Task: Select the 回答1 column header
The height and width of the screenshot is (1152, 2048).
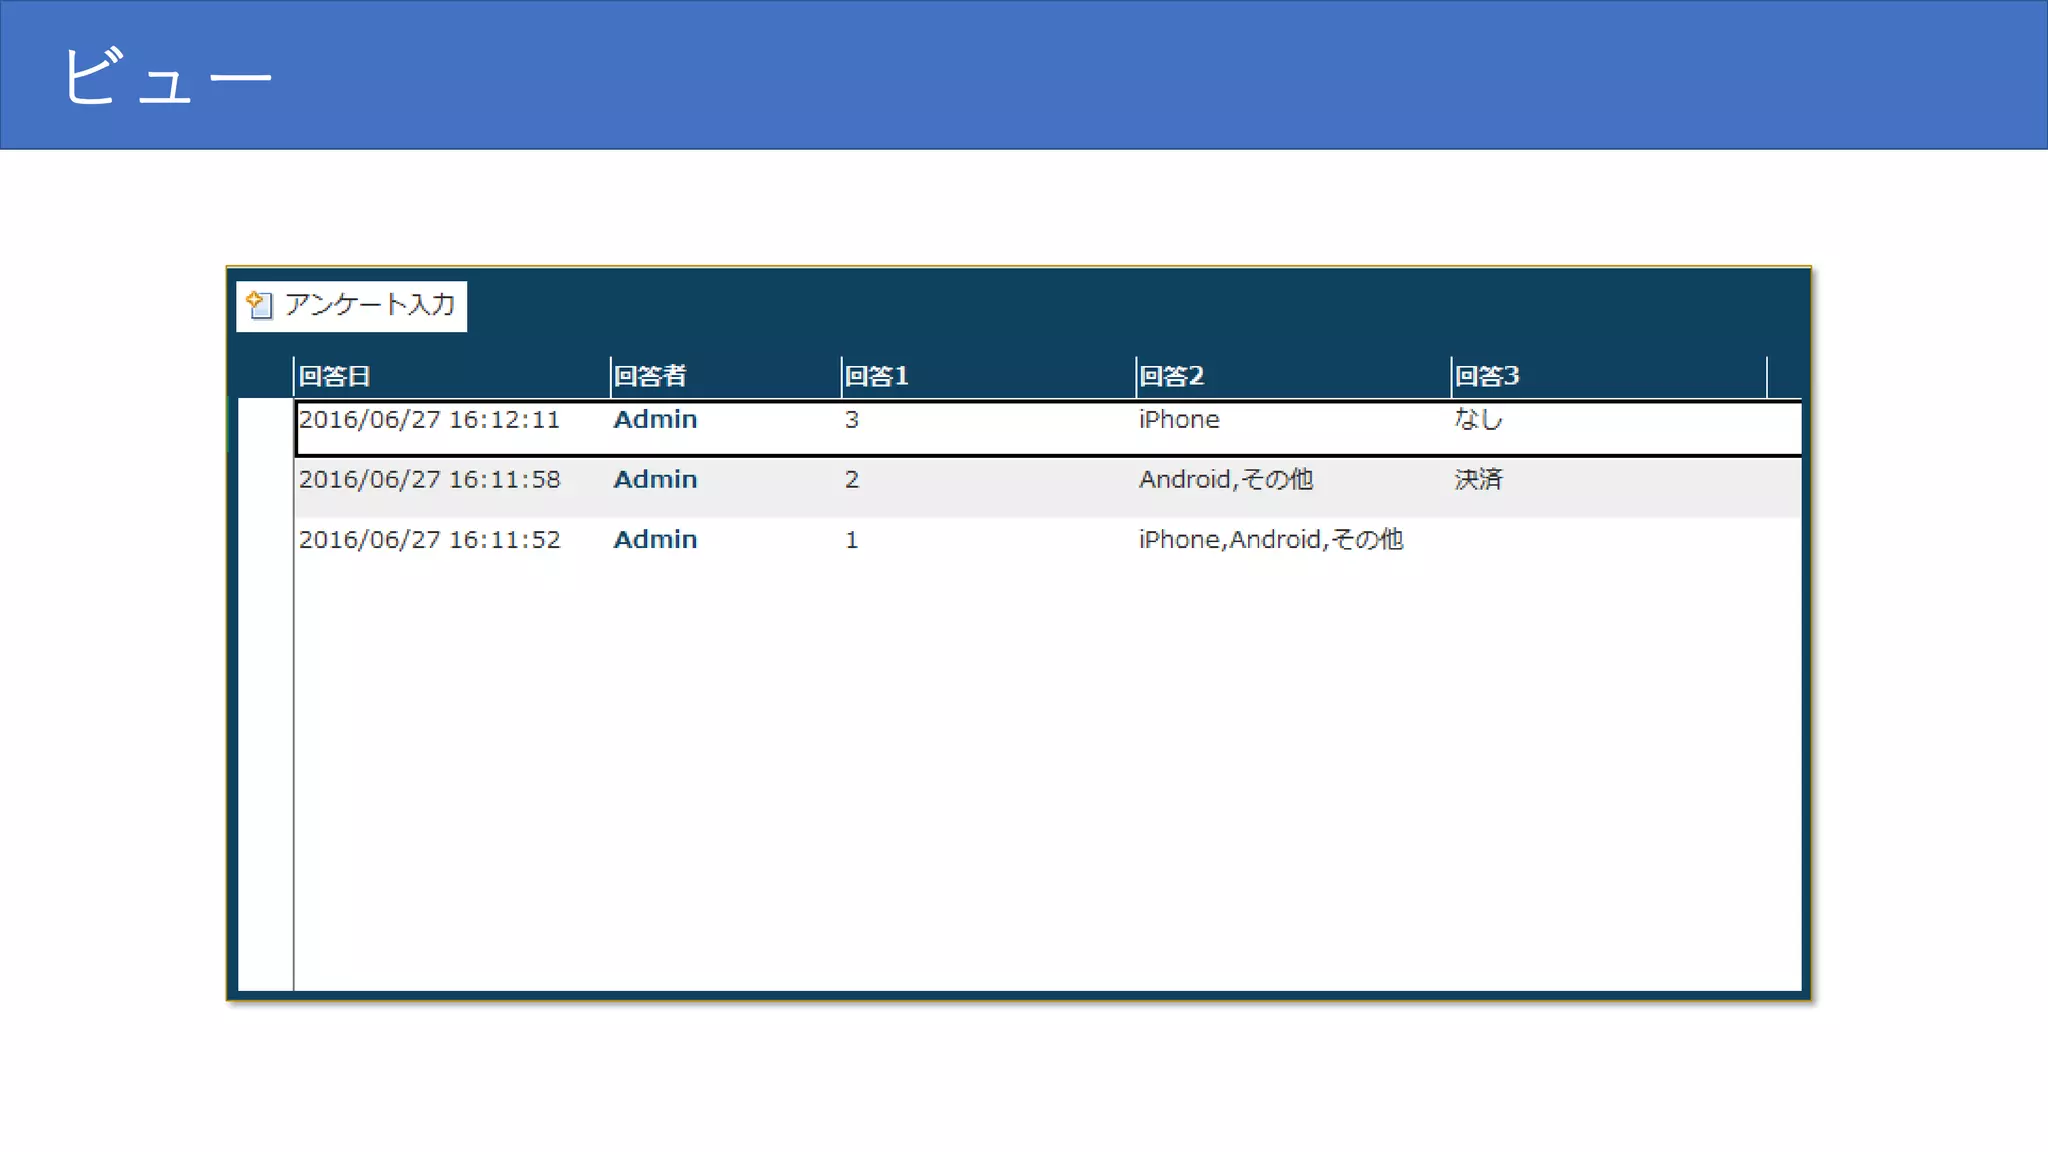Action: tap(877, 377)
